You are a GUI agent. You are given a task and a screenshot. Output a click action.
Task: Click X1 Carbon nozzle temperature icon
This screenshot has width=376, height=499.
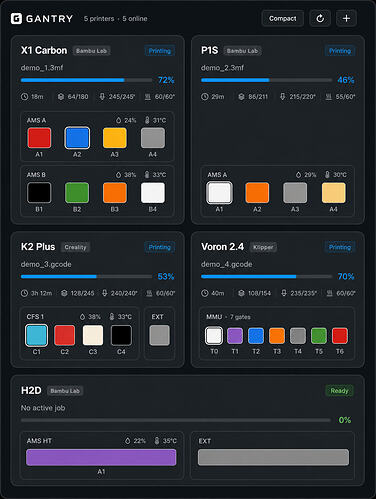tap(102, 97)
